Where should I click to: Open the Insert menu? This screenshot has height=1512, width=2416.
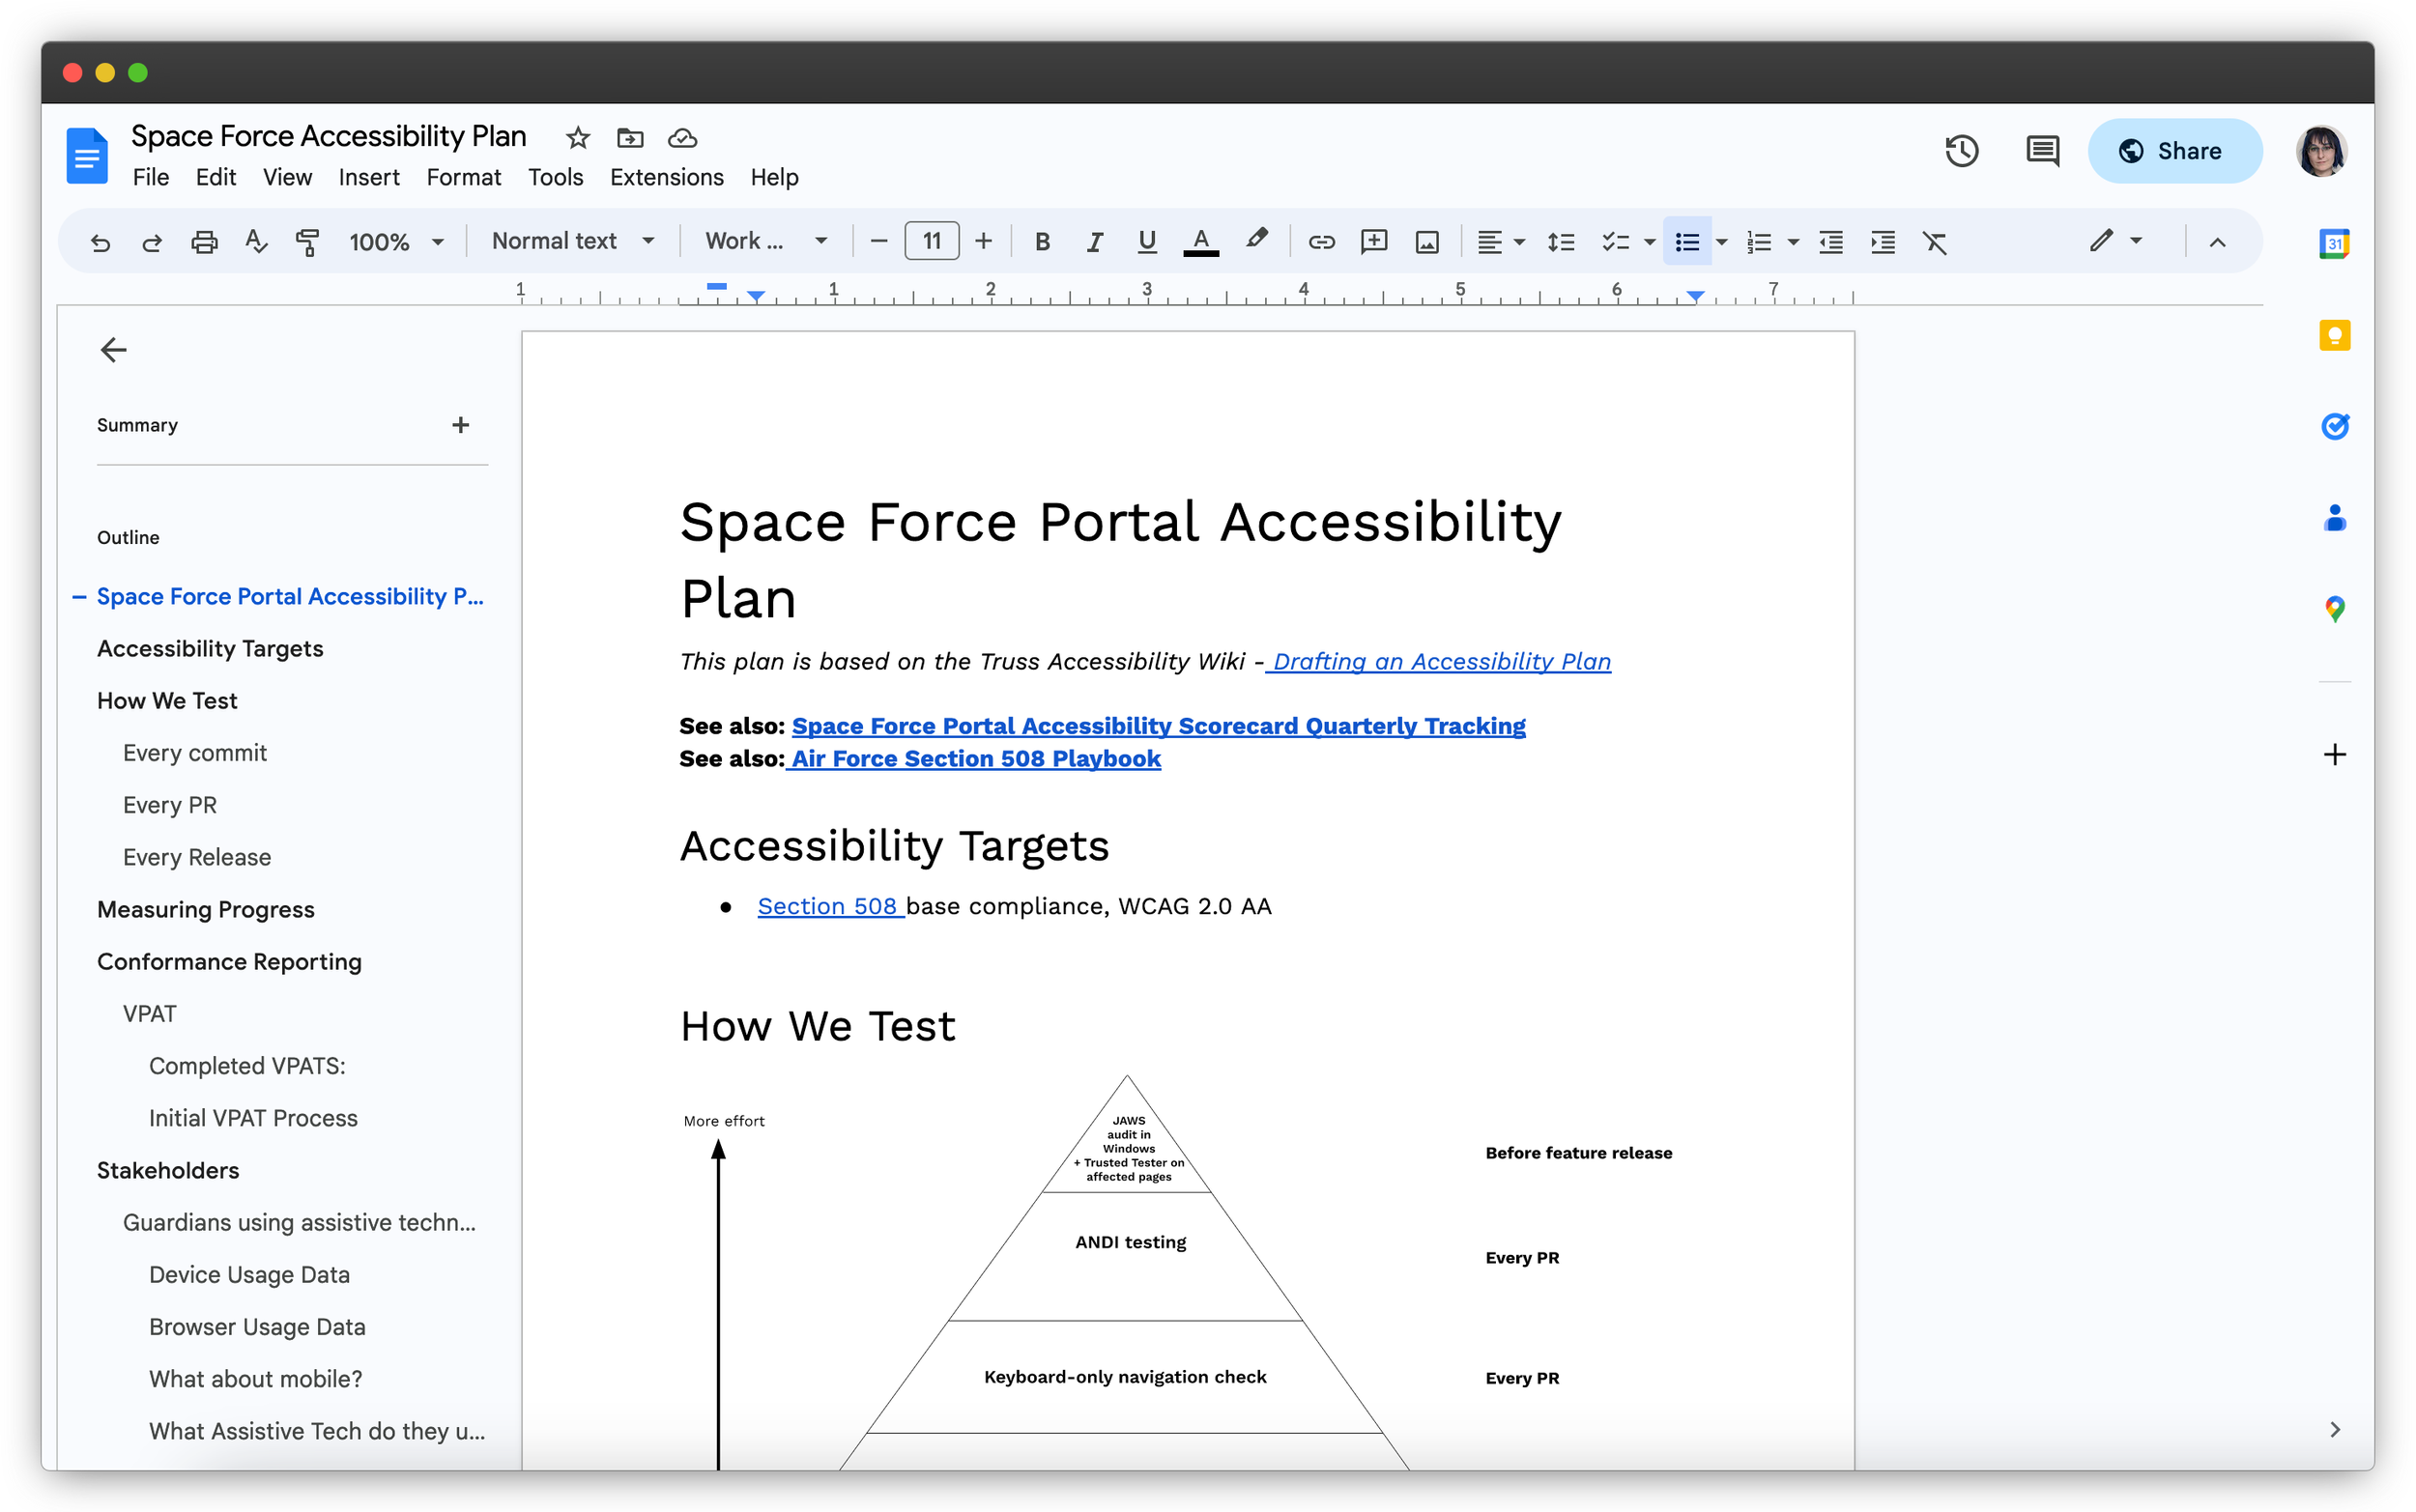(x=369, y=177)
